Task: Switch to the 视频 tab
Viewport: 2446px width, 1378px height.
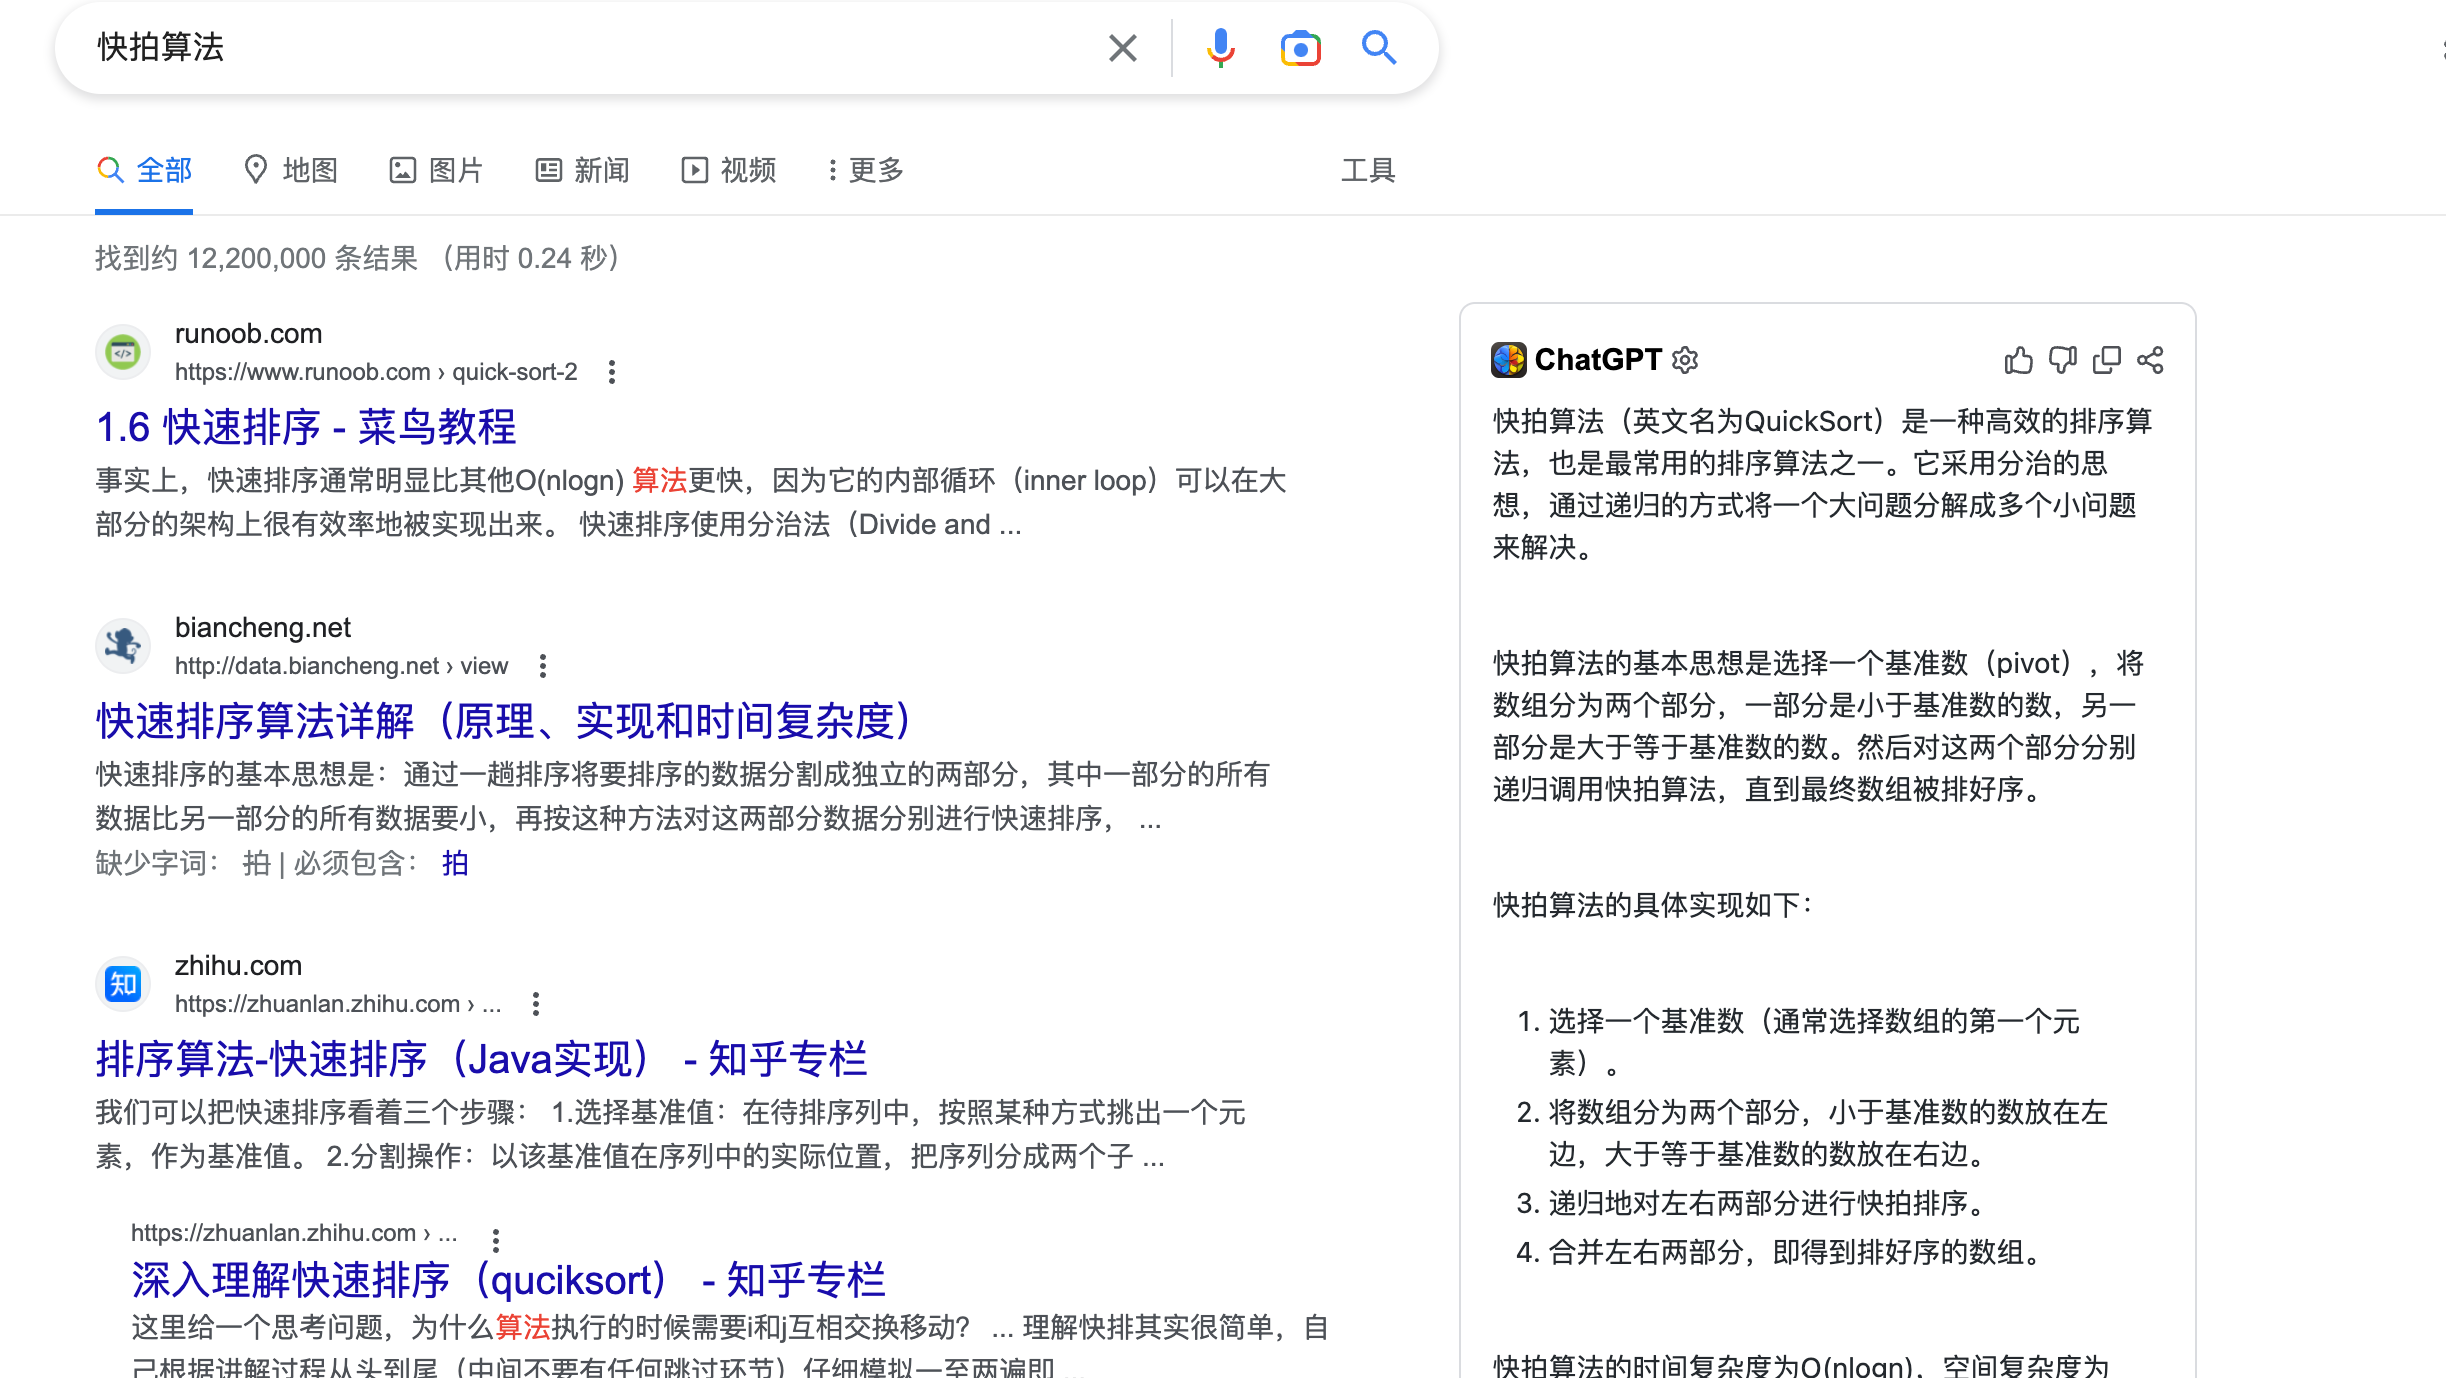Action: click(729, 170)
